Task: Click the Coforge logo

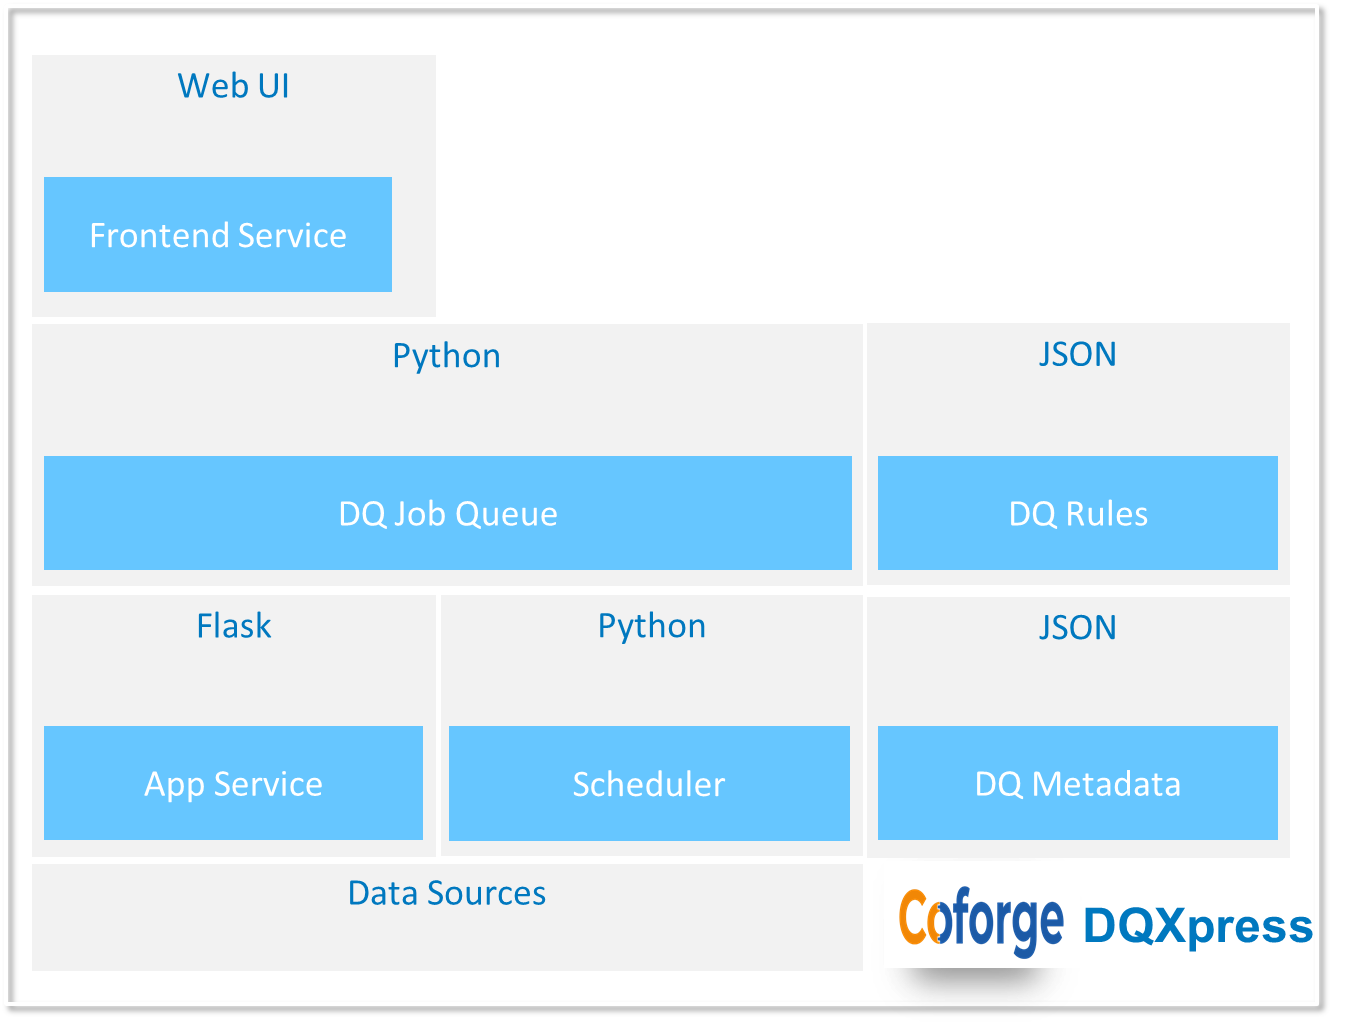Action: 981,922
